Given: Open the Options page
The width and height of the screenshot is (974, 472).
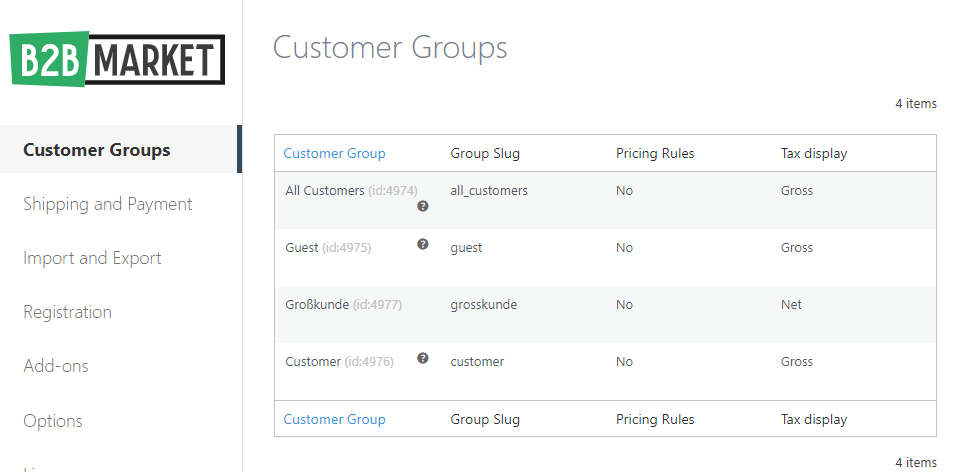Looking at the screenshot, I should click(x=53, y=421).
